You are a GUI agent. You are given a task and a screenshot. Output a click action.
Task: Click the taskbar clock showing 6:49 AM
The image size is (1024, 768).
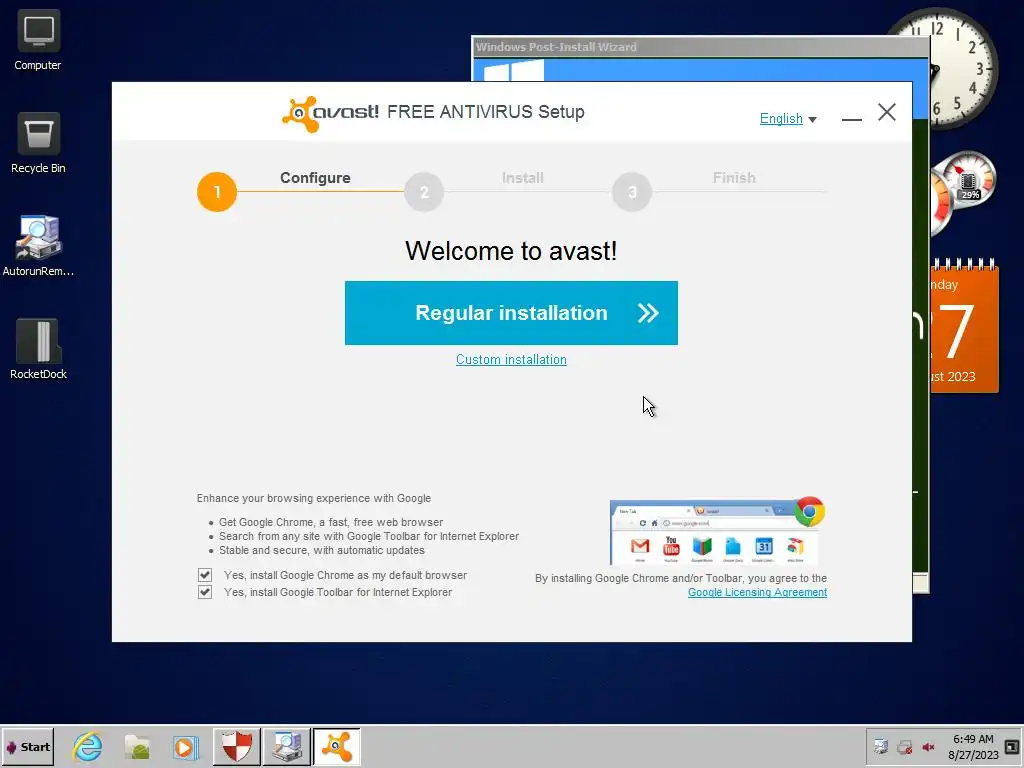coord(973,747)
